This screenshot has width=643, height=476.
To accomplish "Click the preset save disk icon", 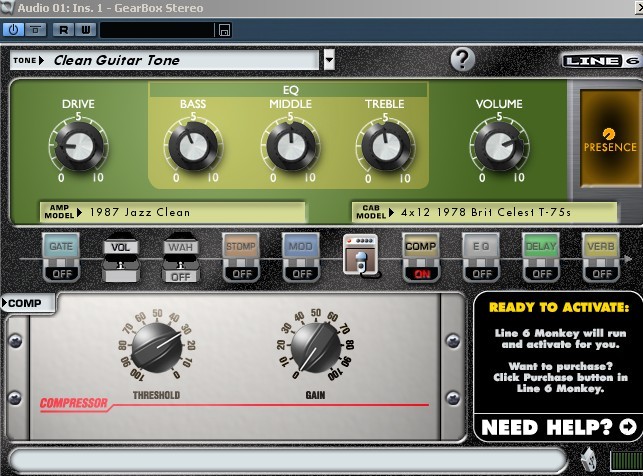I will pyautogui.click(x=224, y=30).
